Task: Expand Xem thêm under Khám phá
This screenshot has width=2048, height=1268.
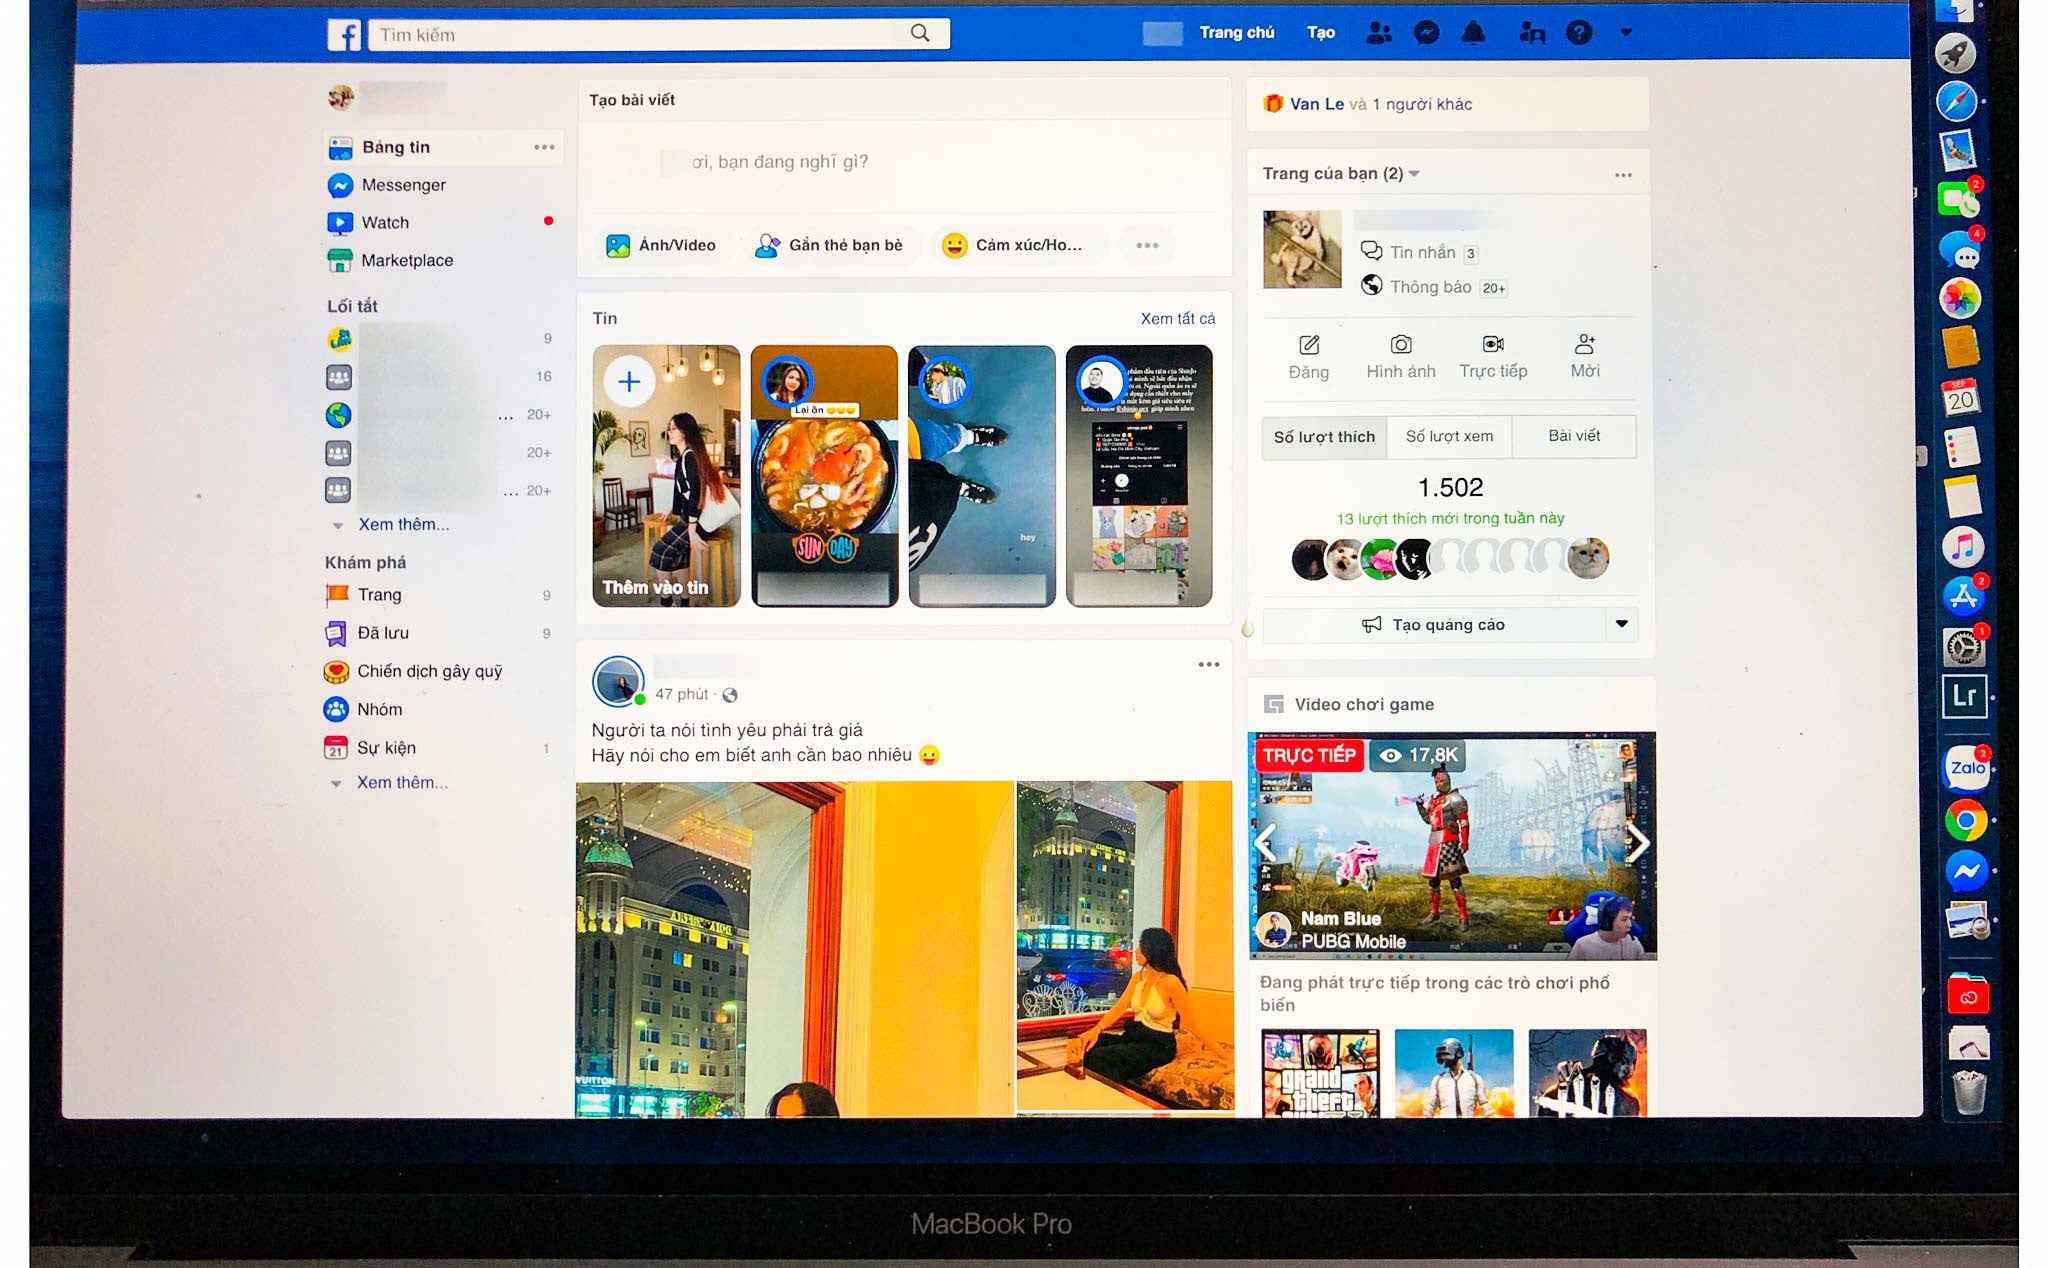Action: [402, 782]
